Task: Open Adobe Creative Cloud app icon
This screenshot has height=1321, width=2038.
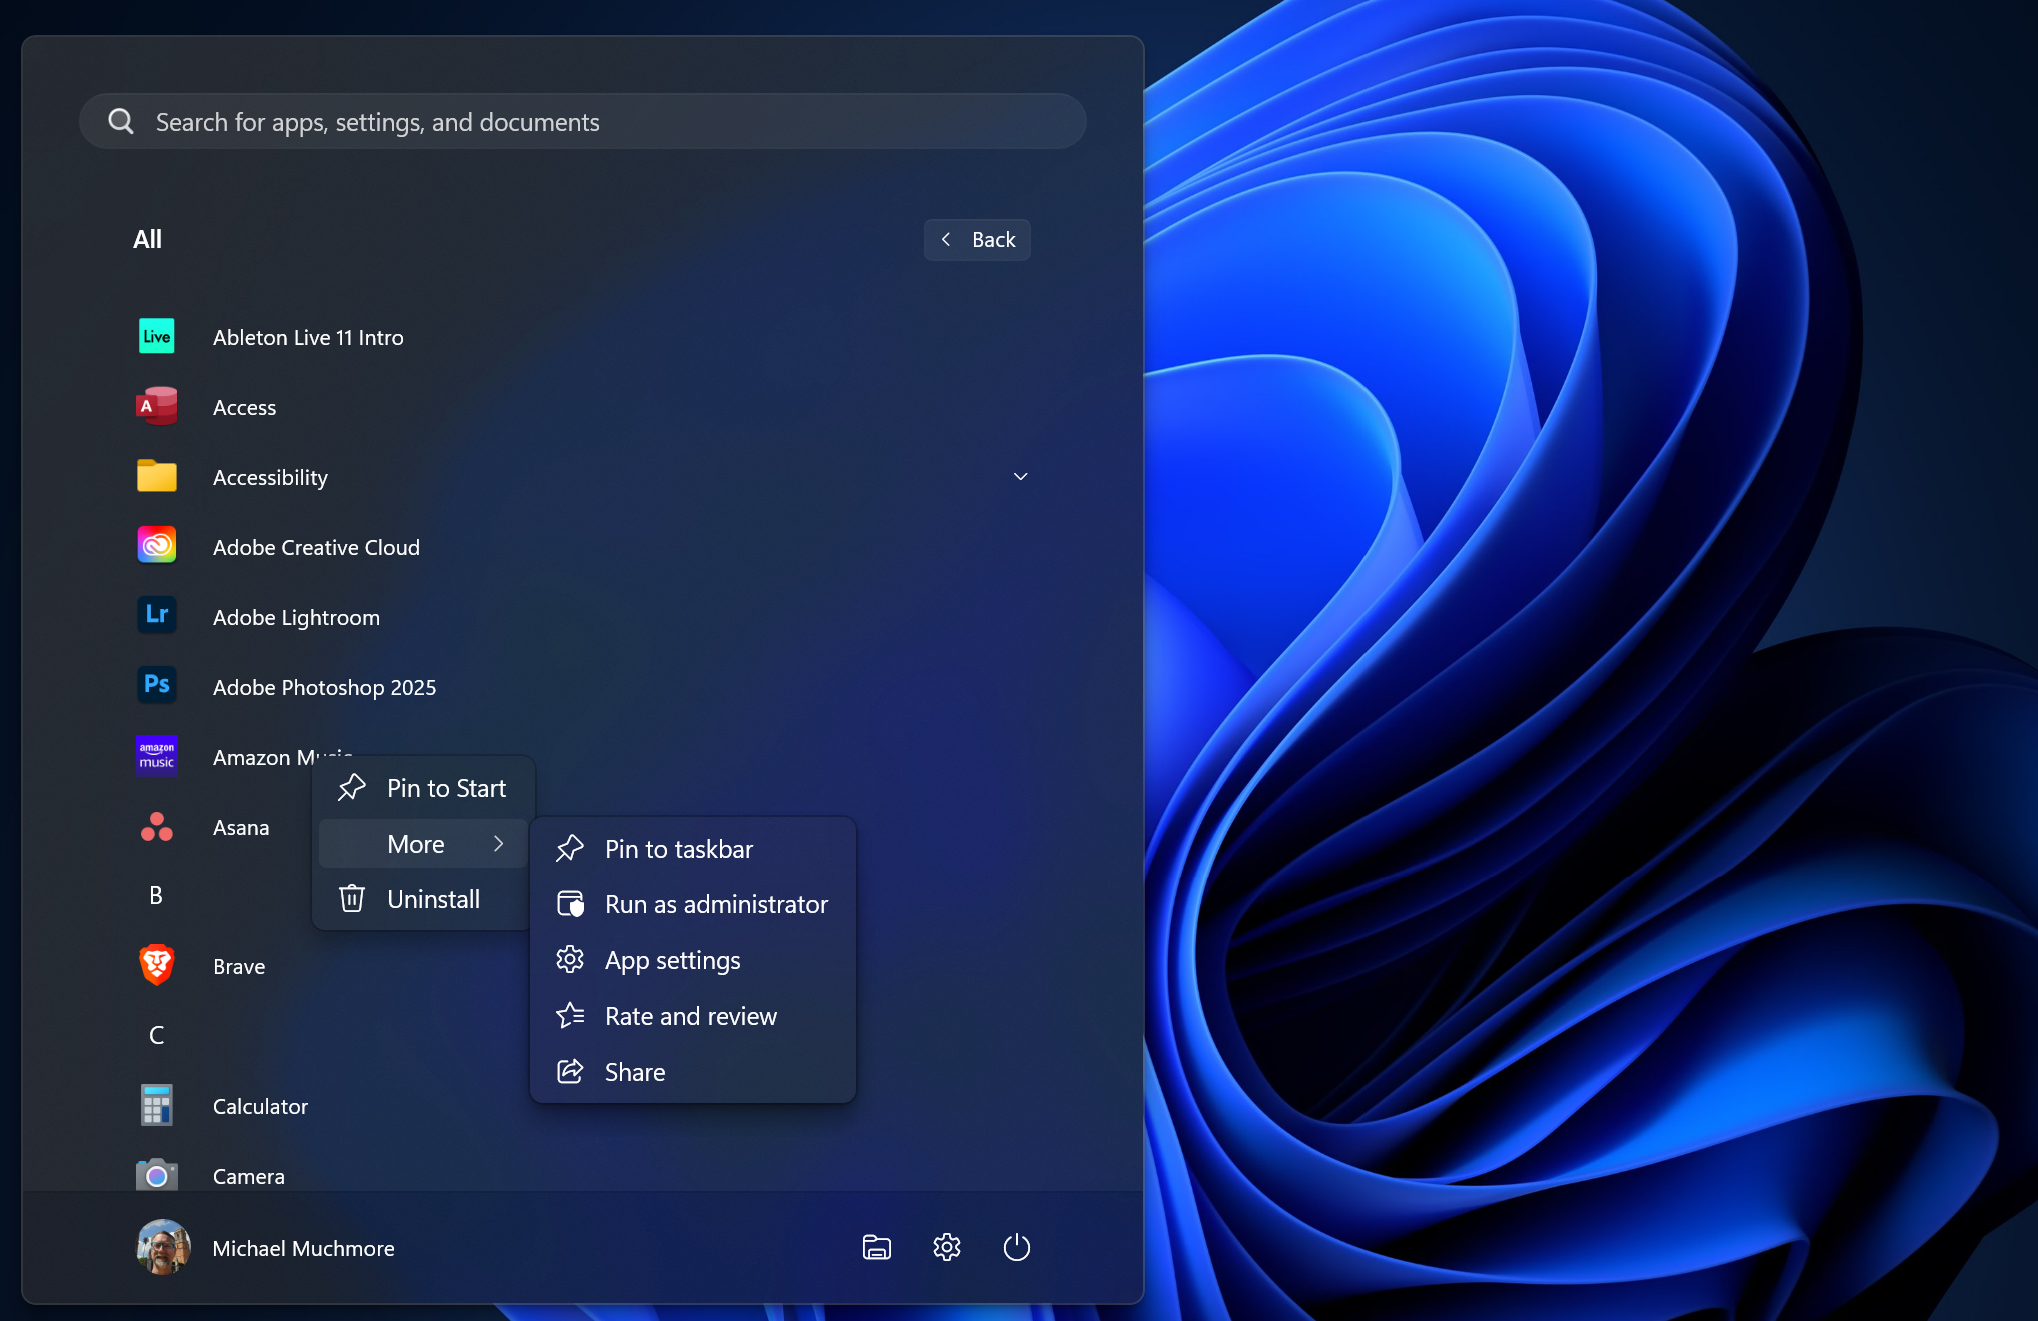Action: pyautogui.click(x=156, y=546)
